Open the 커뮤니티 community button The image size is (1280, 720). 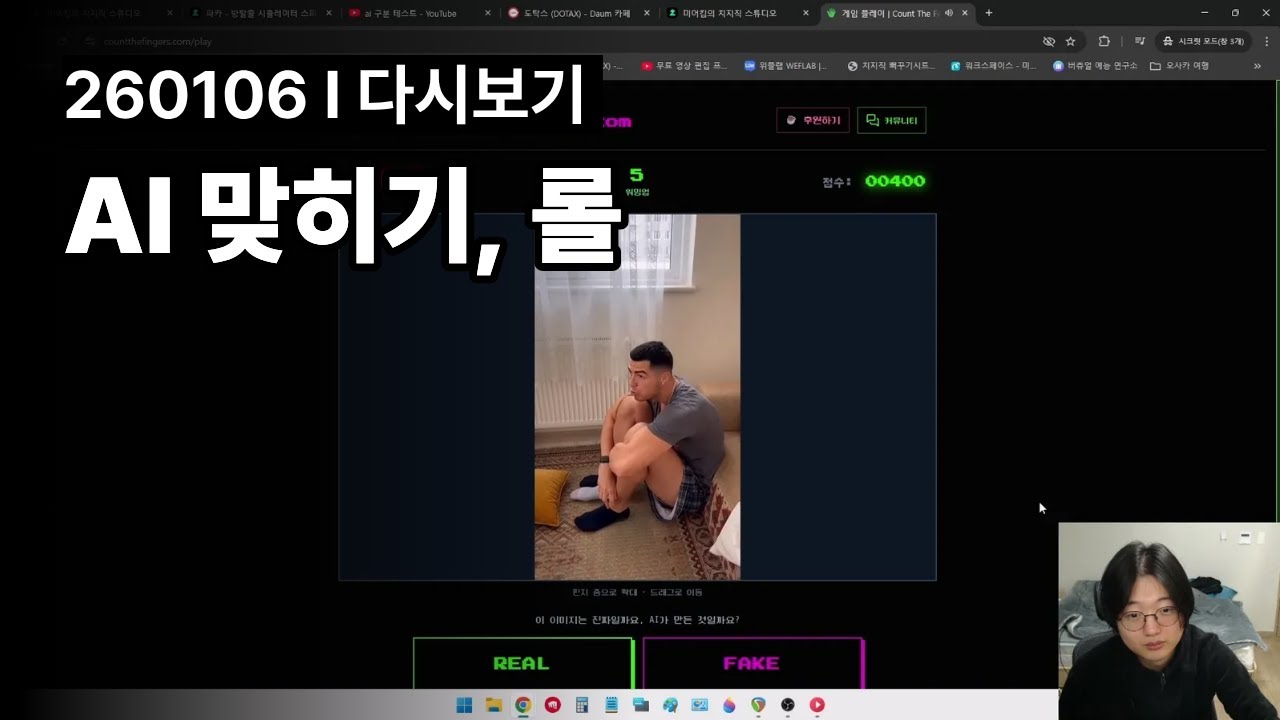(x=891, y=120)
